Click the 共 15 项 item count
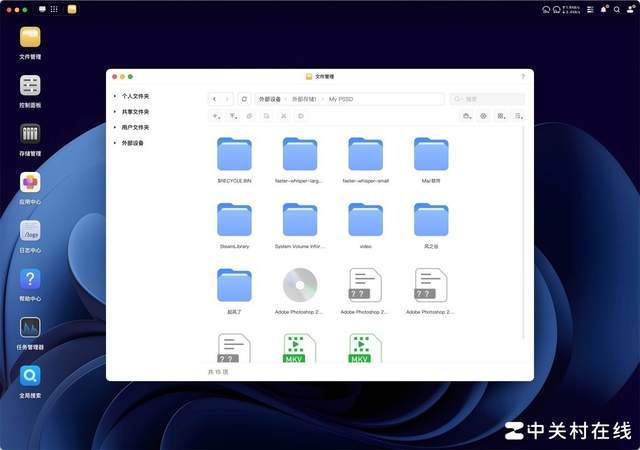The image size is (640, 450). (218, 372)
